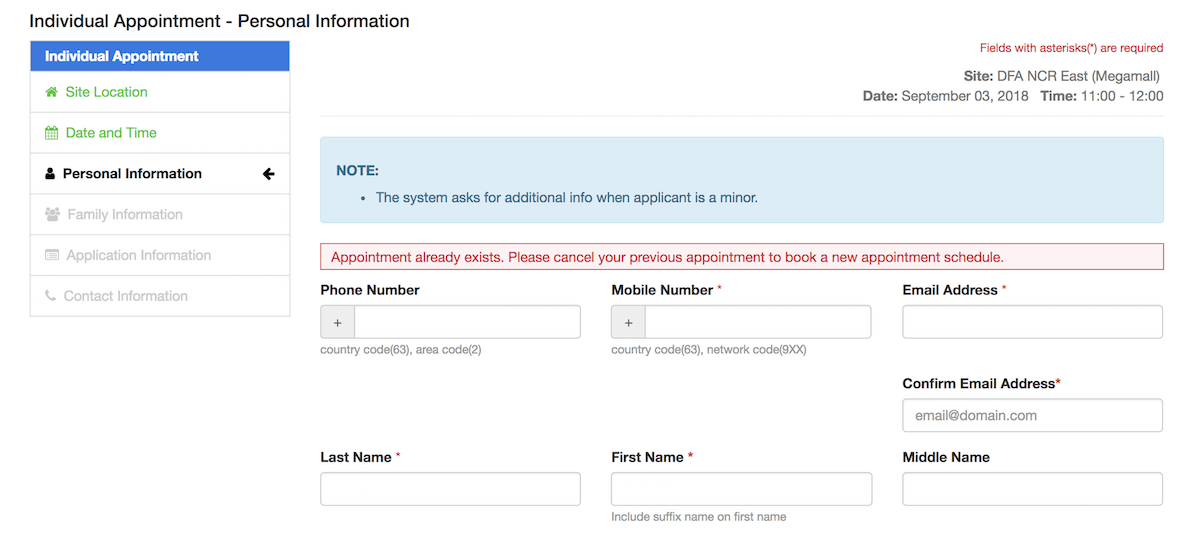Open the Application Information step
Screen dimensions: 1200x541
(138, 256)
